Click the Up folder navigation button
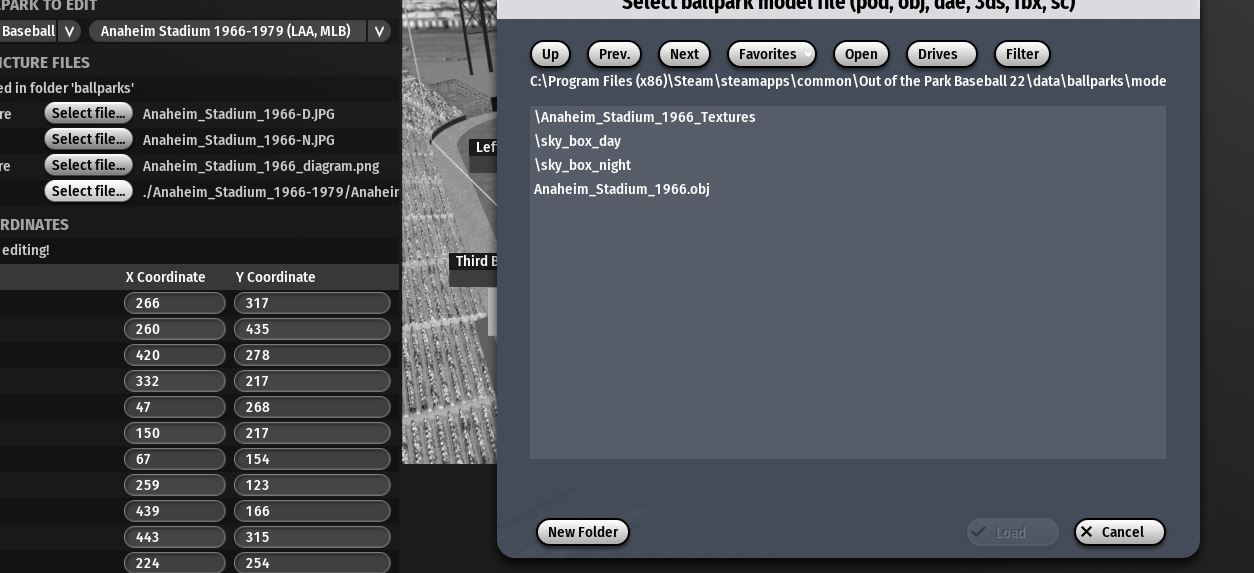Viewport: 1254px width, 573px height. (x=550, y=54)
